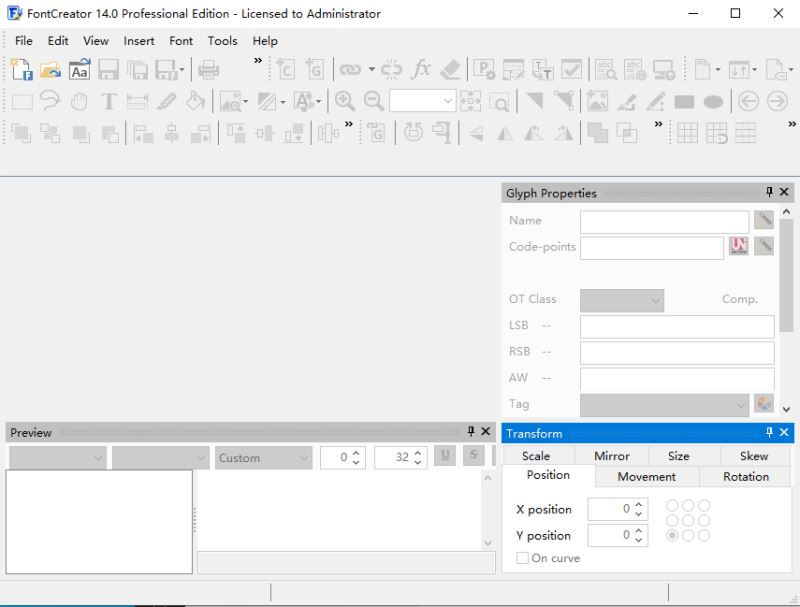Select the Print icon on the toolbar
This screenshot has width=800, height=607.
pyautogui.click(x=211, y=71)
